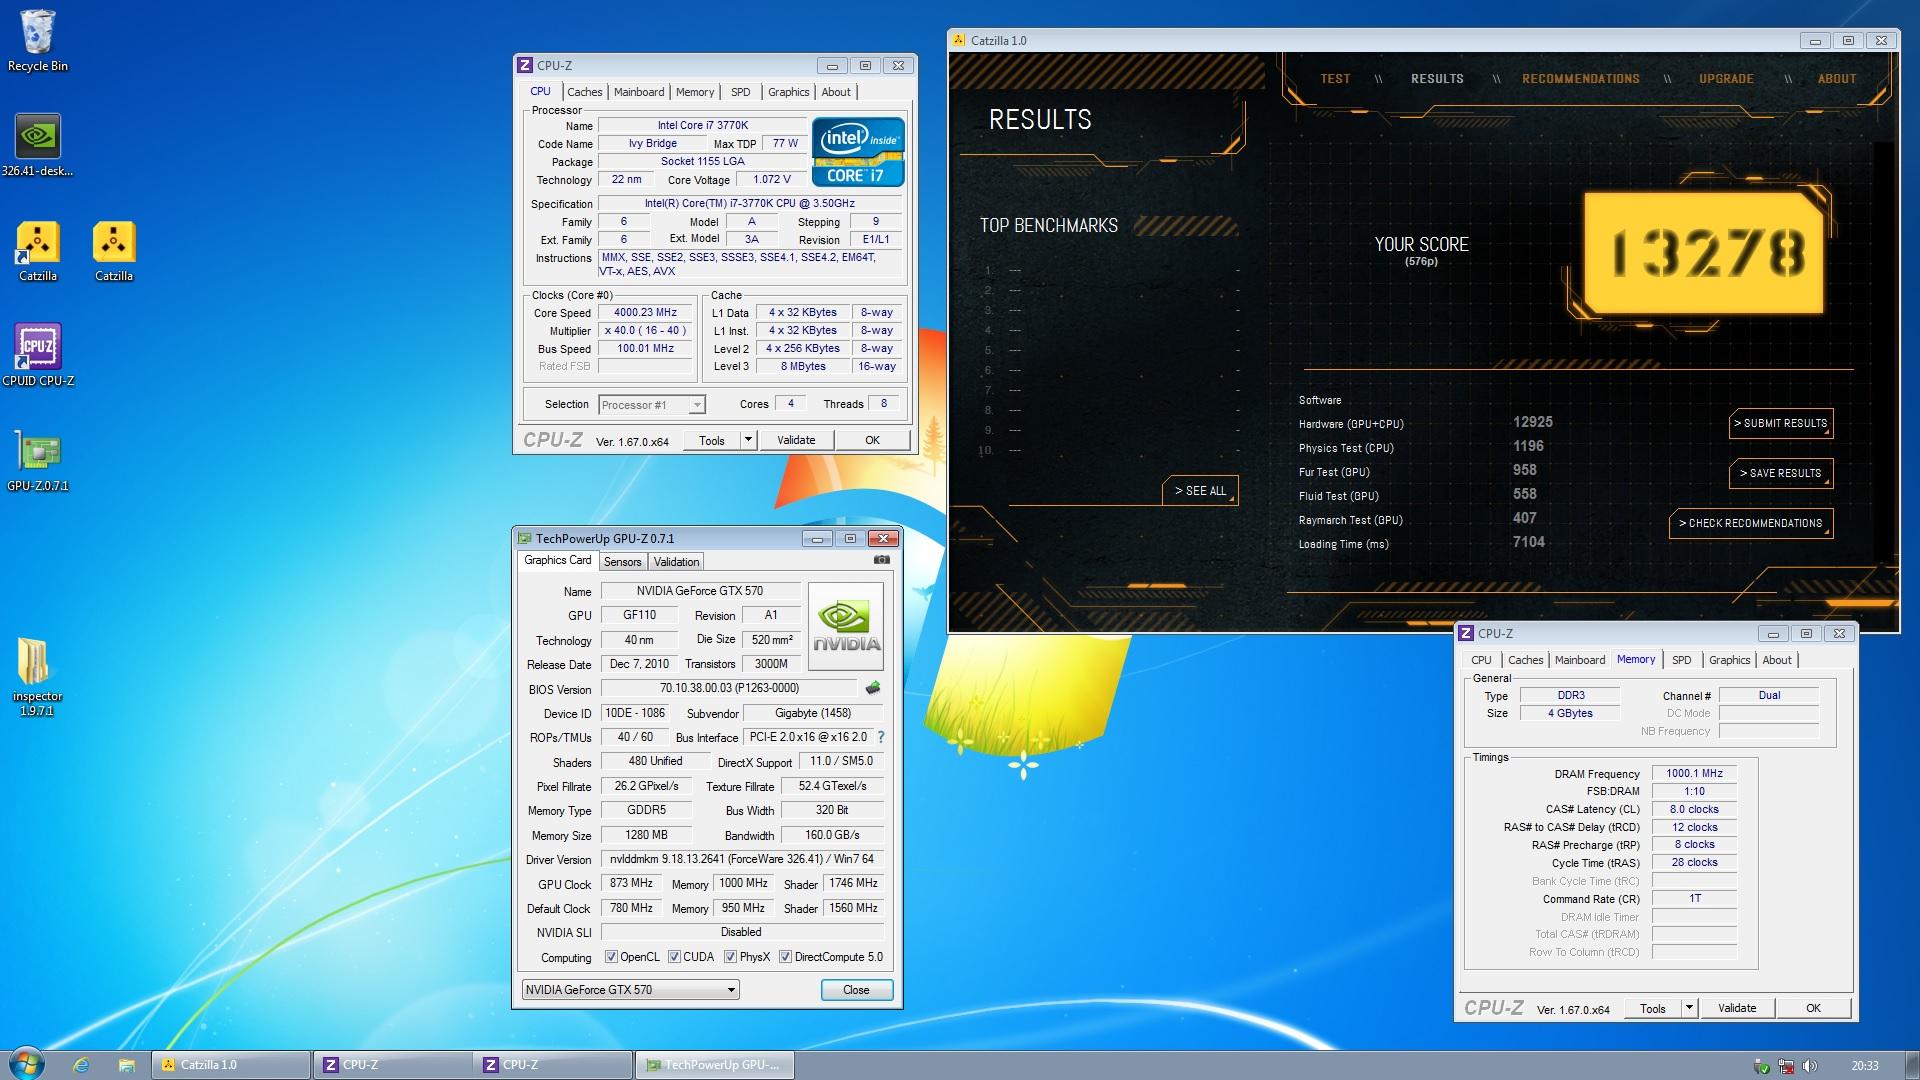Open the UPGRADE section in Catzilla
This screenshot has height=1080, width=1920.
pos(1726,79)
